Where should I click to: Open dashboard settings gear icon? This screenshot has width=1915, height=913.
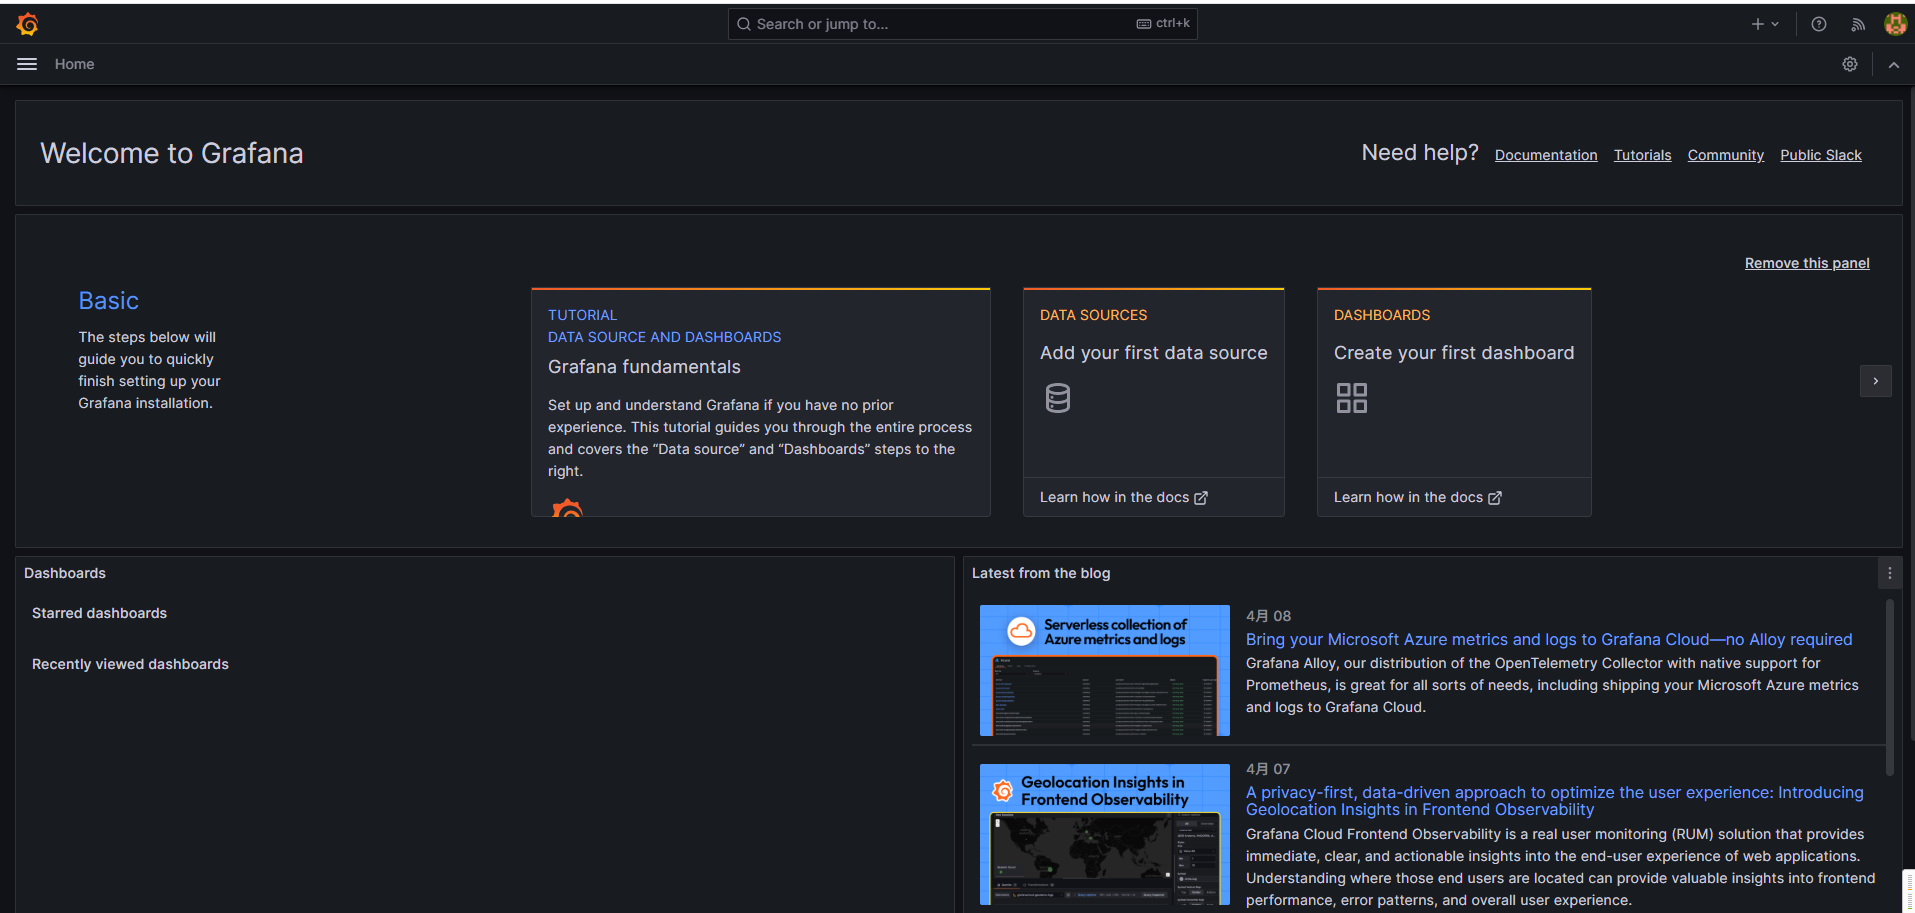(1850, 64)
